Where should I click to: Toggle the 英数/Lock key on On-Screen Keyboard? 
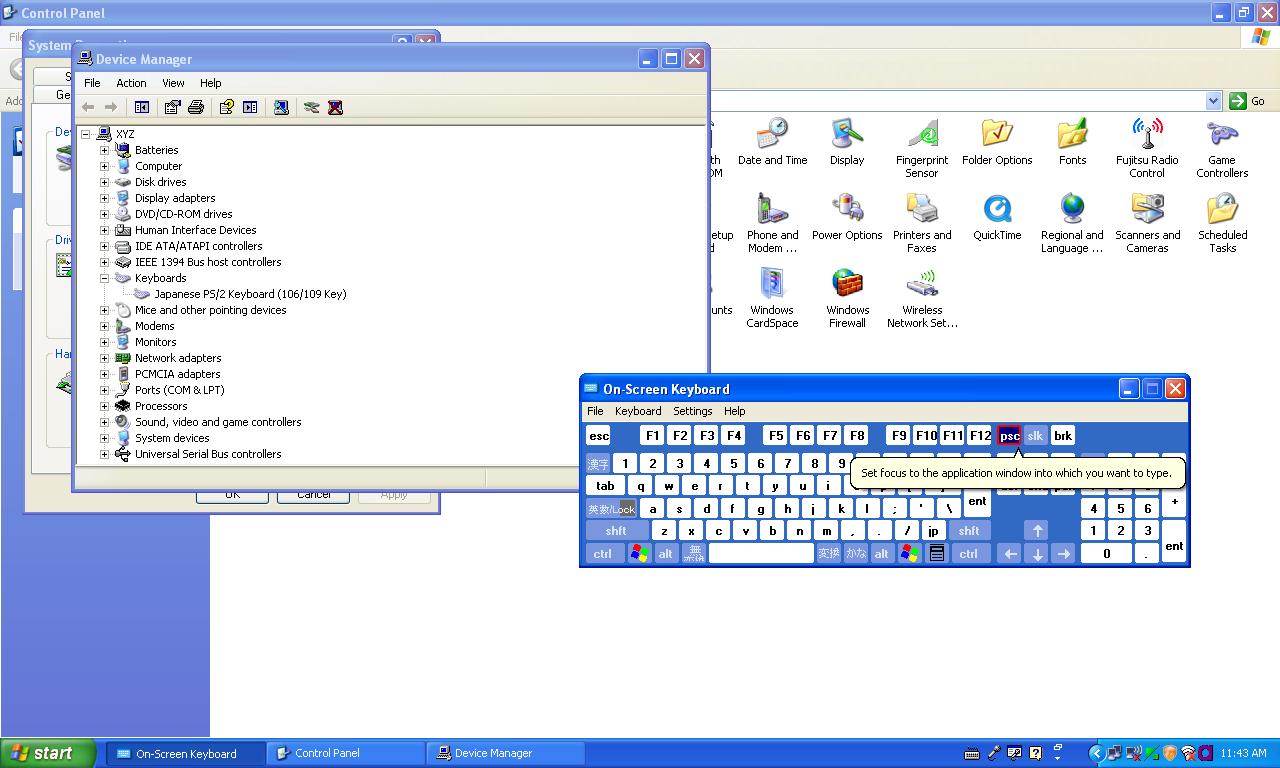coord(611,509)
